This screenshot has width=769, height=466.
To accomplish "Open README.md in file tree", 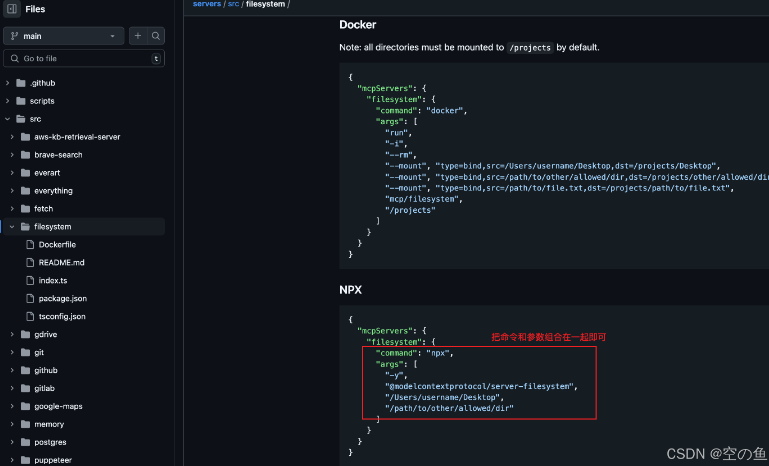I will click(61, 263).
